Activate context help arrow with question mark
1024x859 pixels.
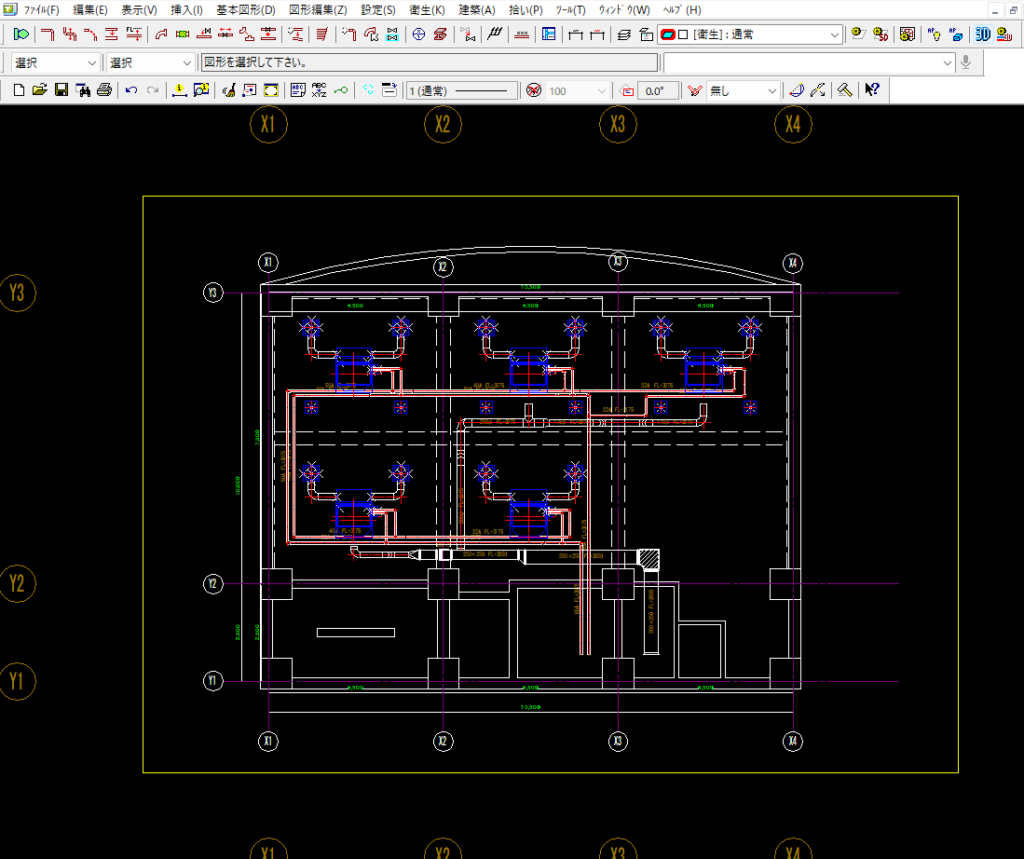(x=871, y=91)
